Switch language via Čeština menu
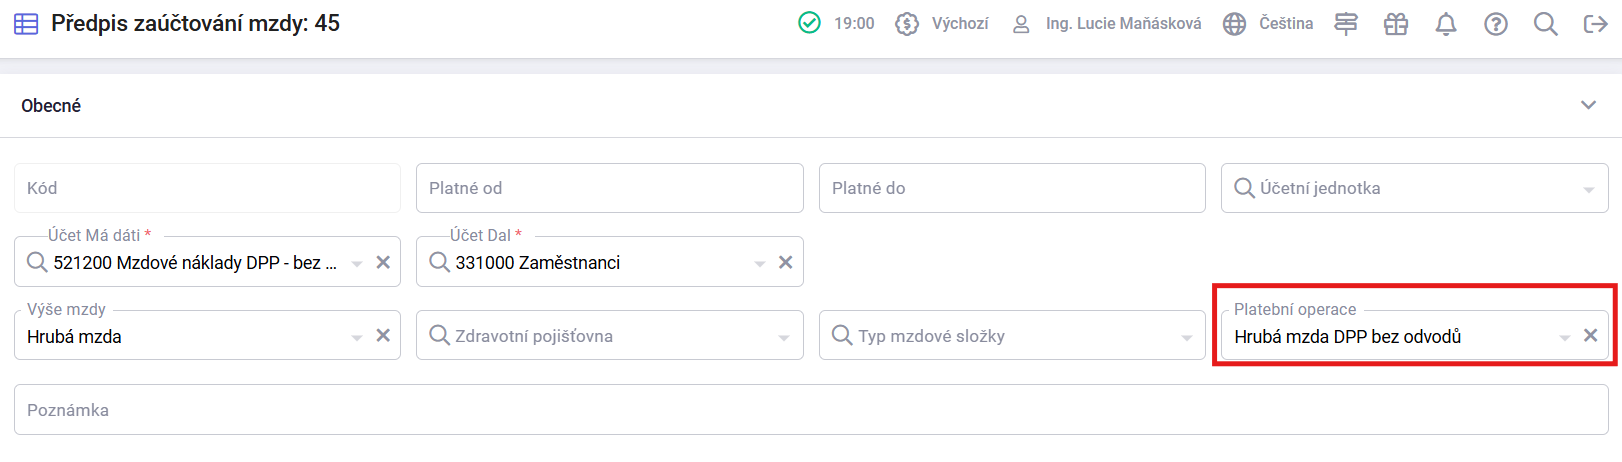The height and width of the screenshot is (462, 1622). [1268, 24]
